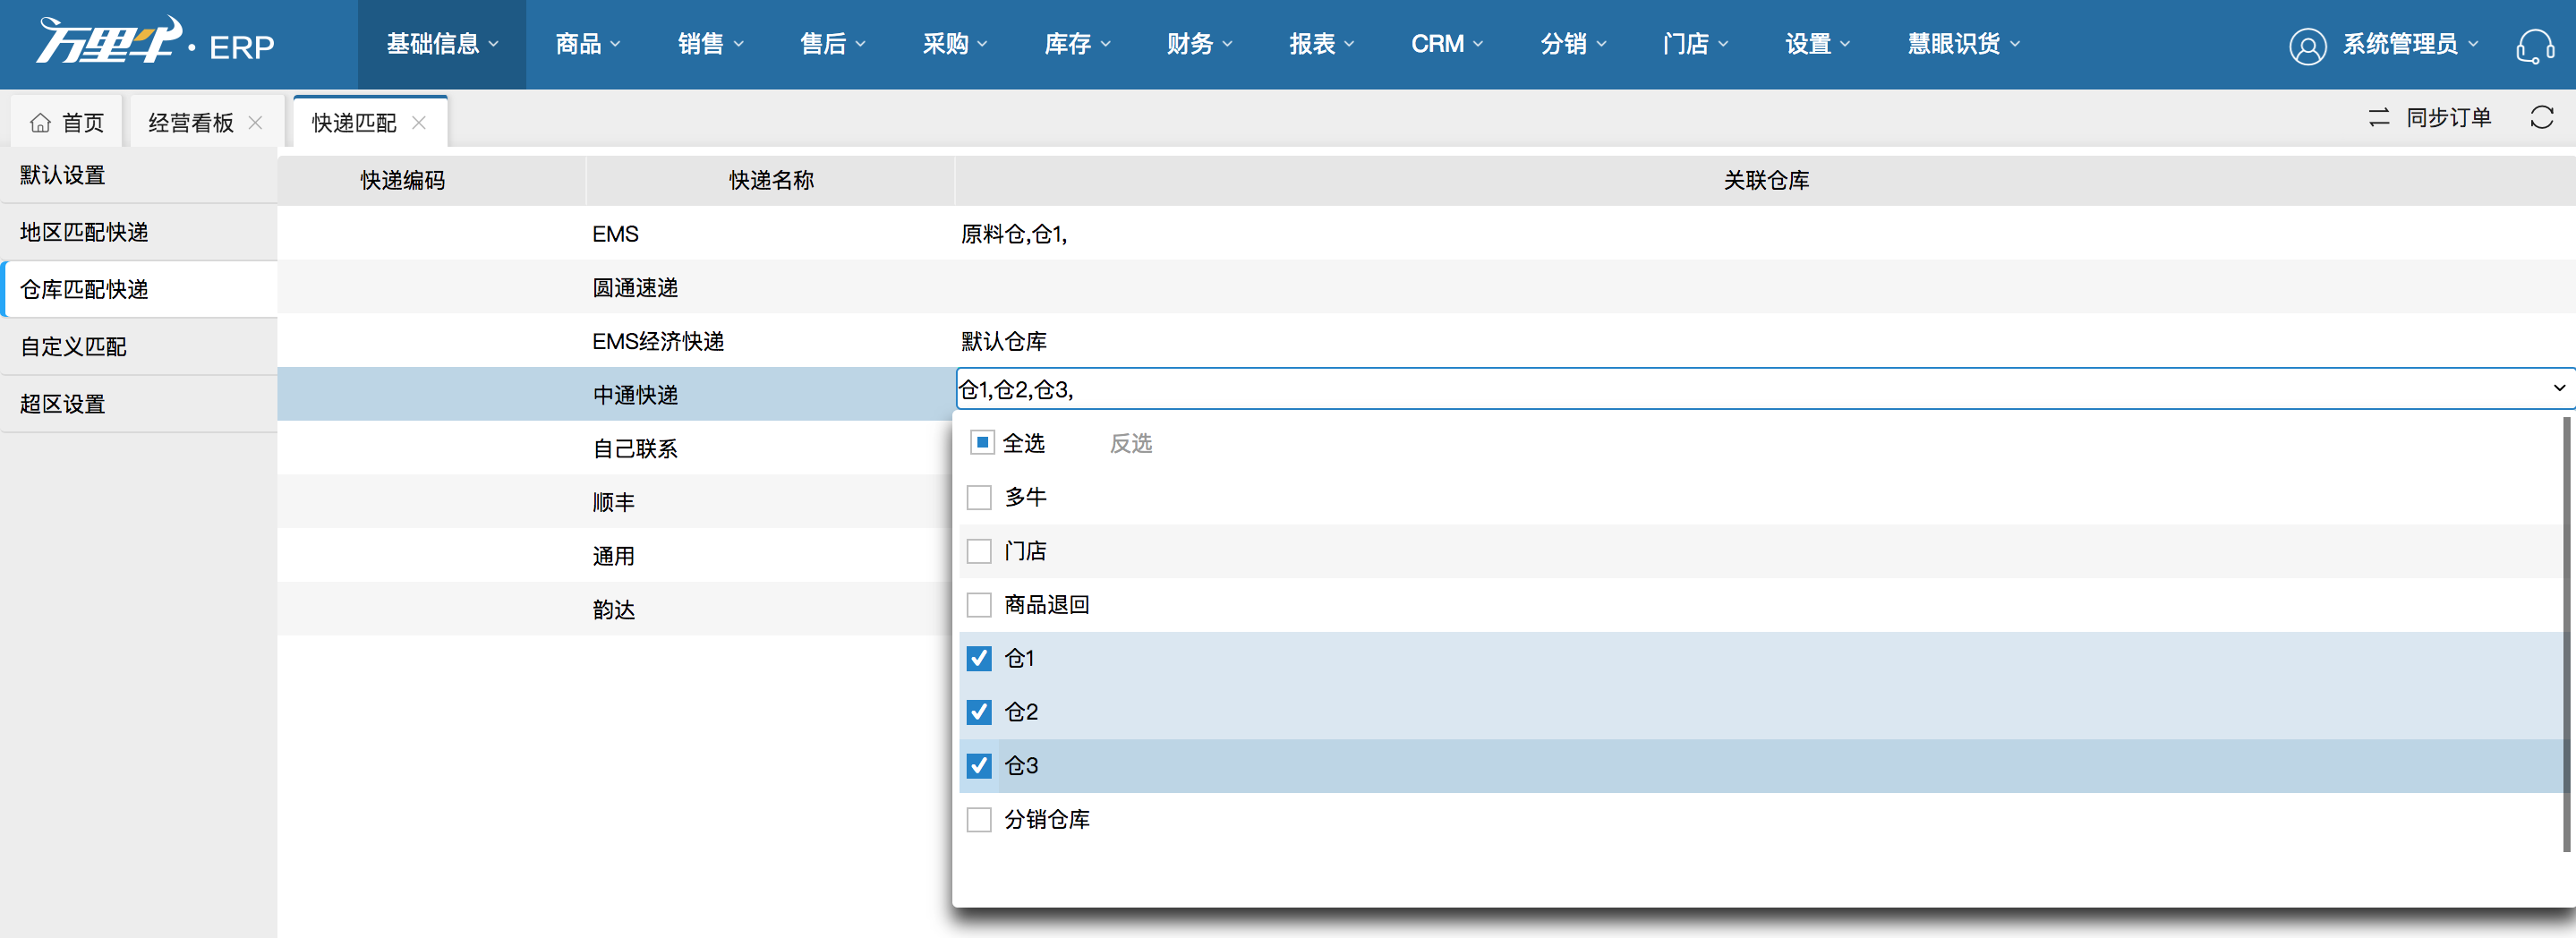
Task: Open the 基础信息 menu
Action: (442, 44)
